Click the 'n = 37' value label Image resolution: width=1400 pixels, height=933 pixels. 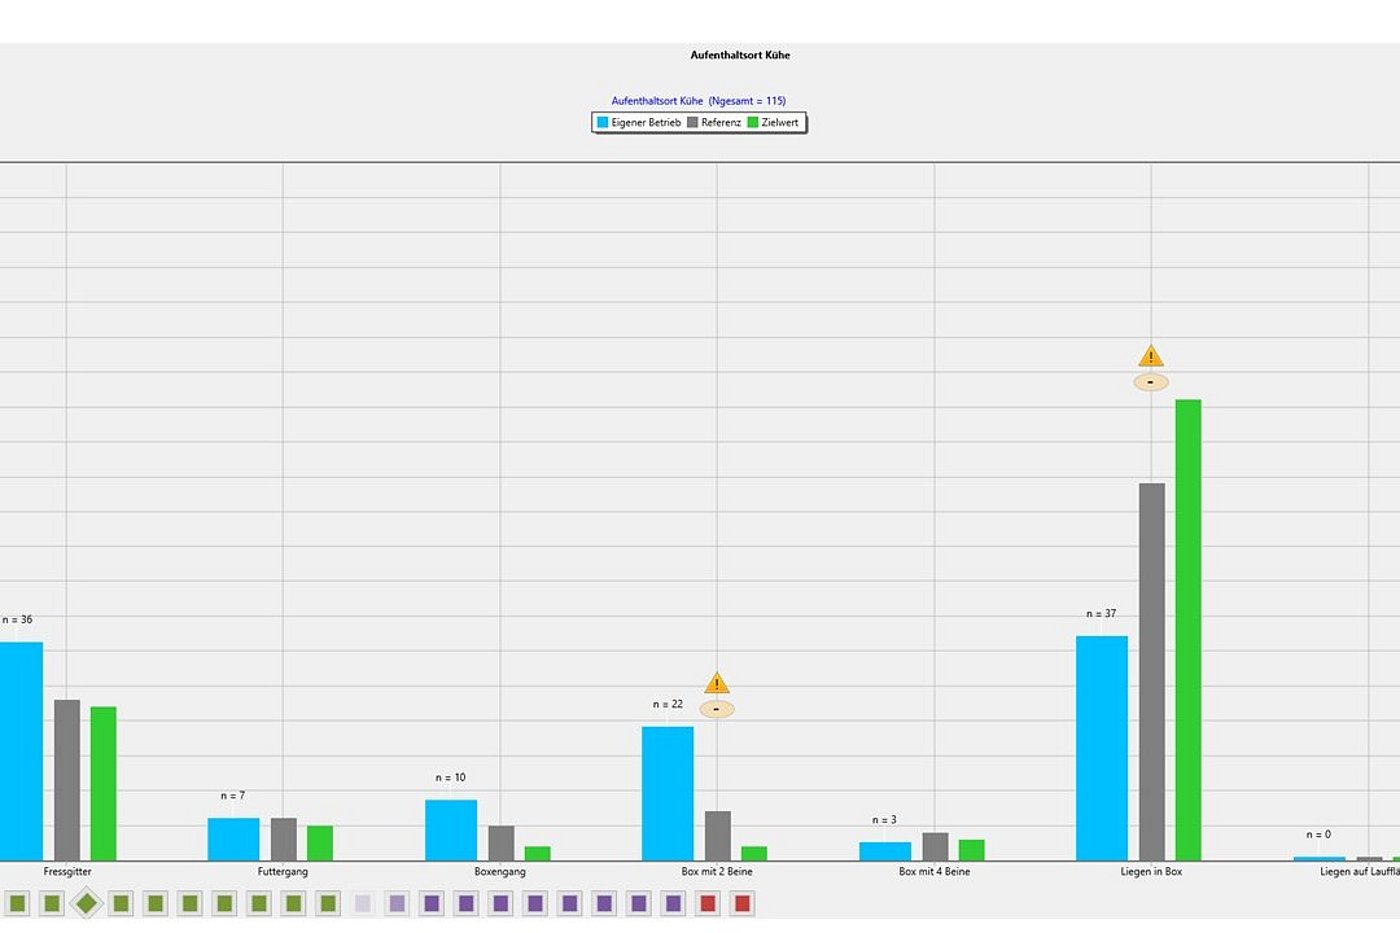click(x=1101, y=614)
